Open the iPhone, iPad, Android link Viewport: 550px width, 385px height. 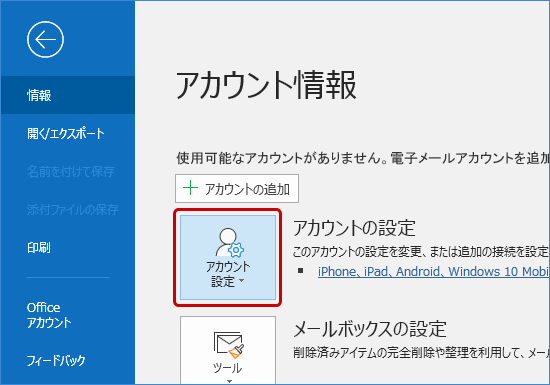434,271
